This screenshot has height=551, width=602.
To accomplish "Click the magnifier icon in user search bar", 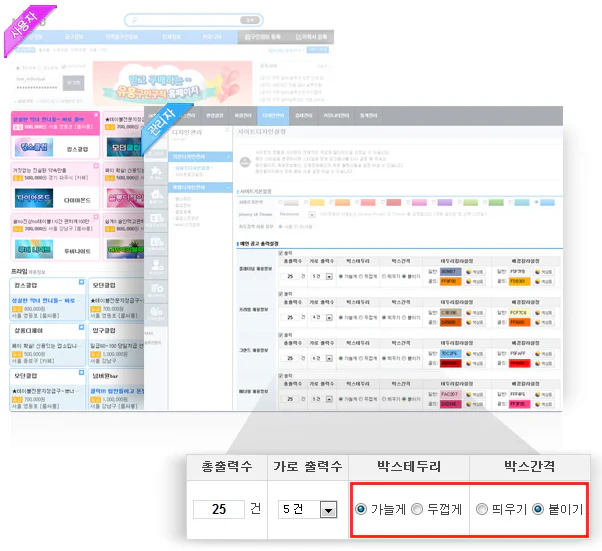I will pyautogui.click(x=134, y=20).
